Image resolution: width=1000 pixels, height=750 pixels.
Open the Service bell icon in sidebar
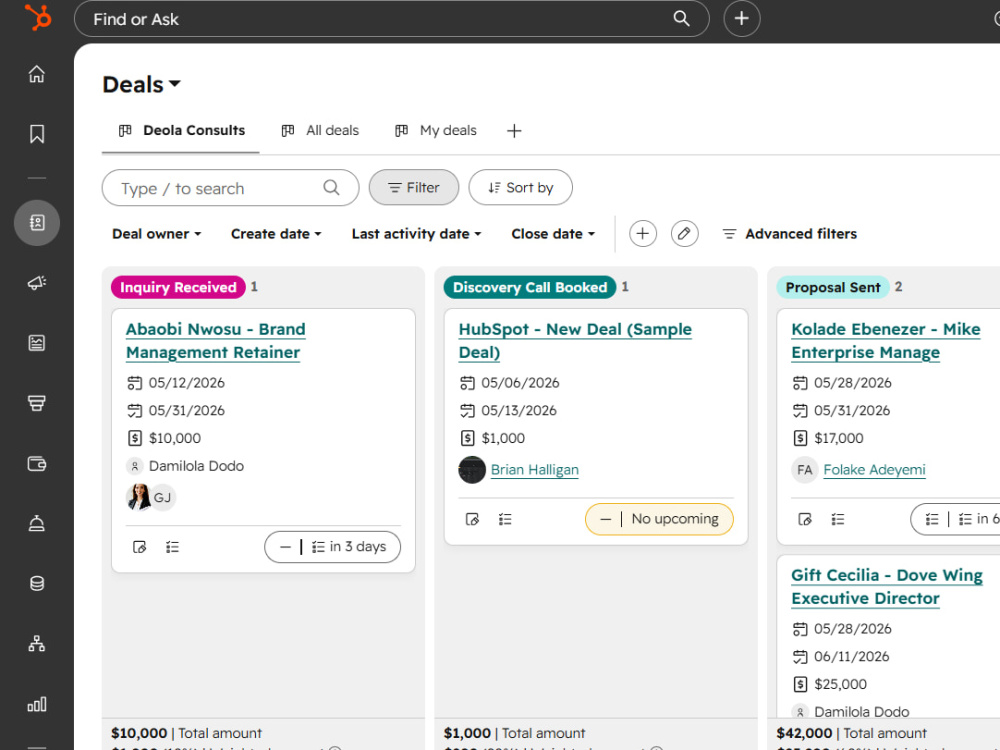click(37, 524)
